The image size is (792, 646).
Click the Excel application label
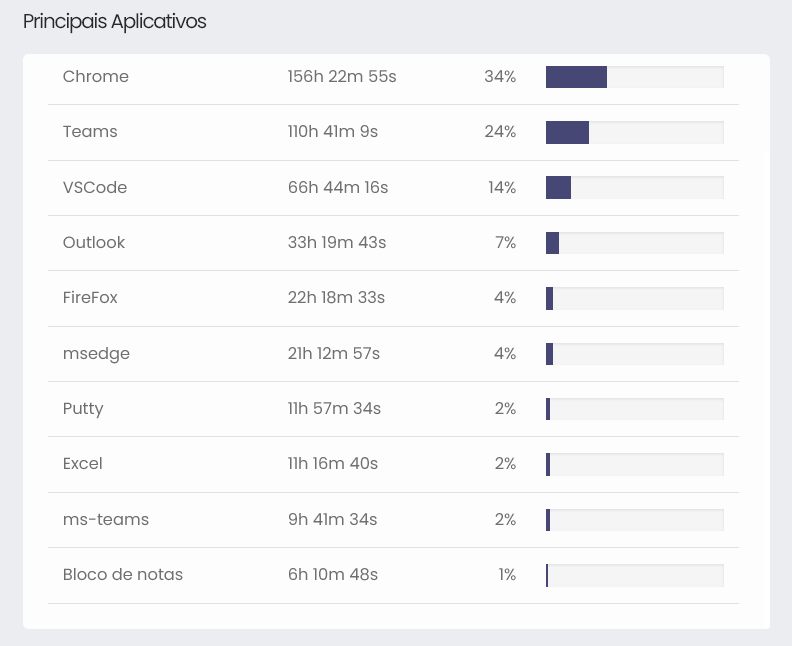pyautogui.click(x=83, y=464)
